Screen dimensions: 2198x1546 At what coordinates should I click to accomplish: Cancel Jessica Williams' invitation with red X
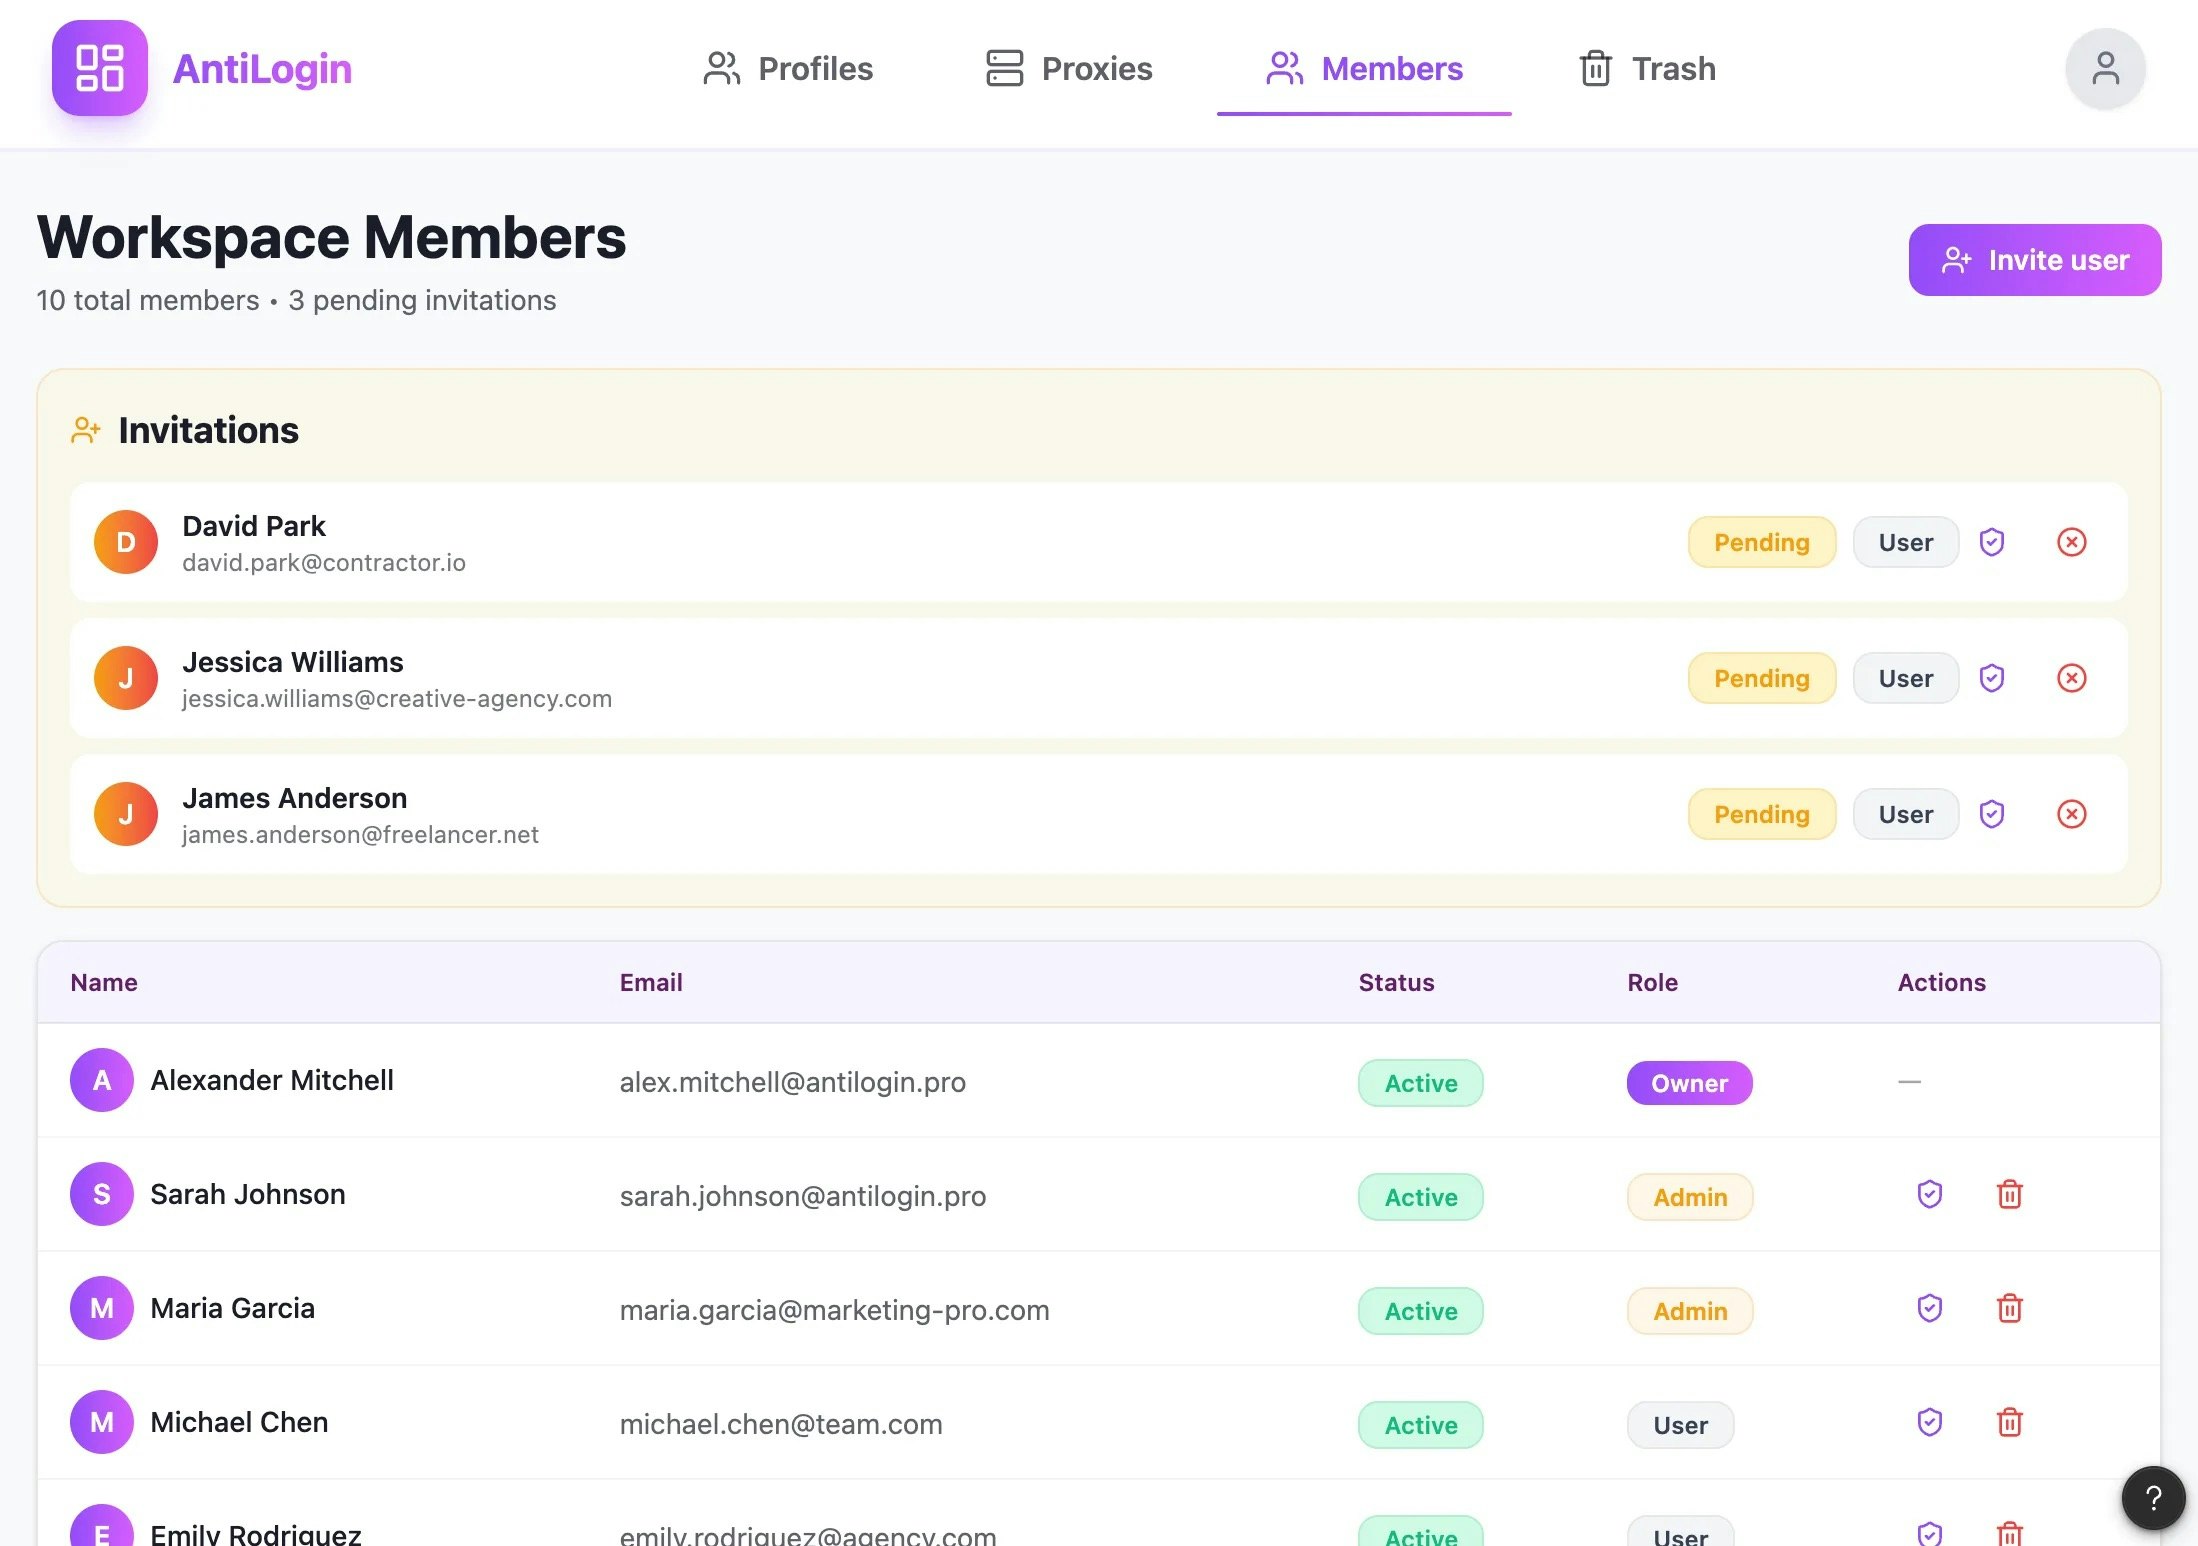(x=2072, y=678)
